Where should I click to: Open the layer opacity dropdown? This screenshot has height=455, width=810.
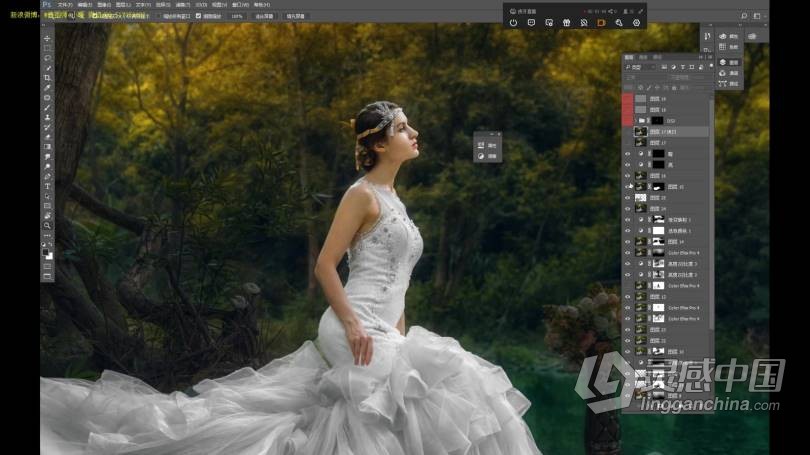(x=699, y=77)
